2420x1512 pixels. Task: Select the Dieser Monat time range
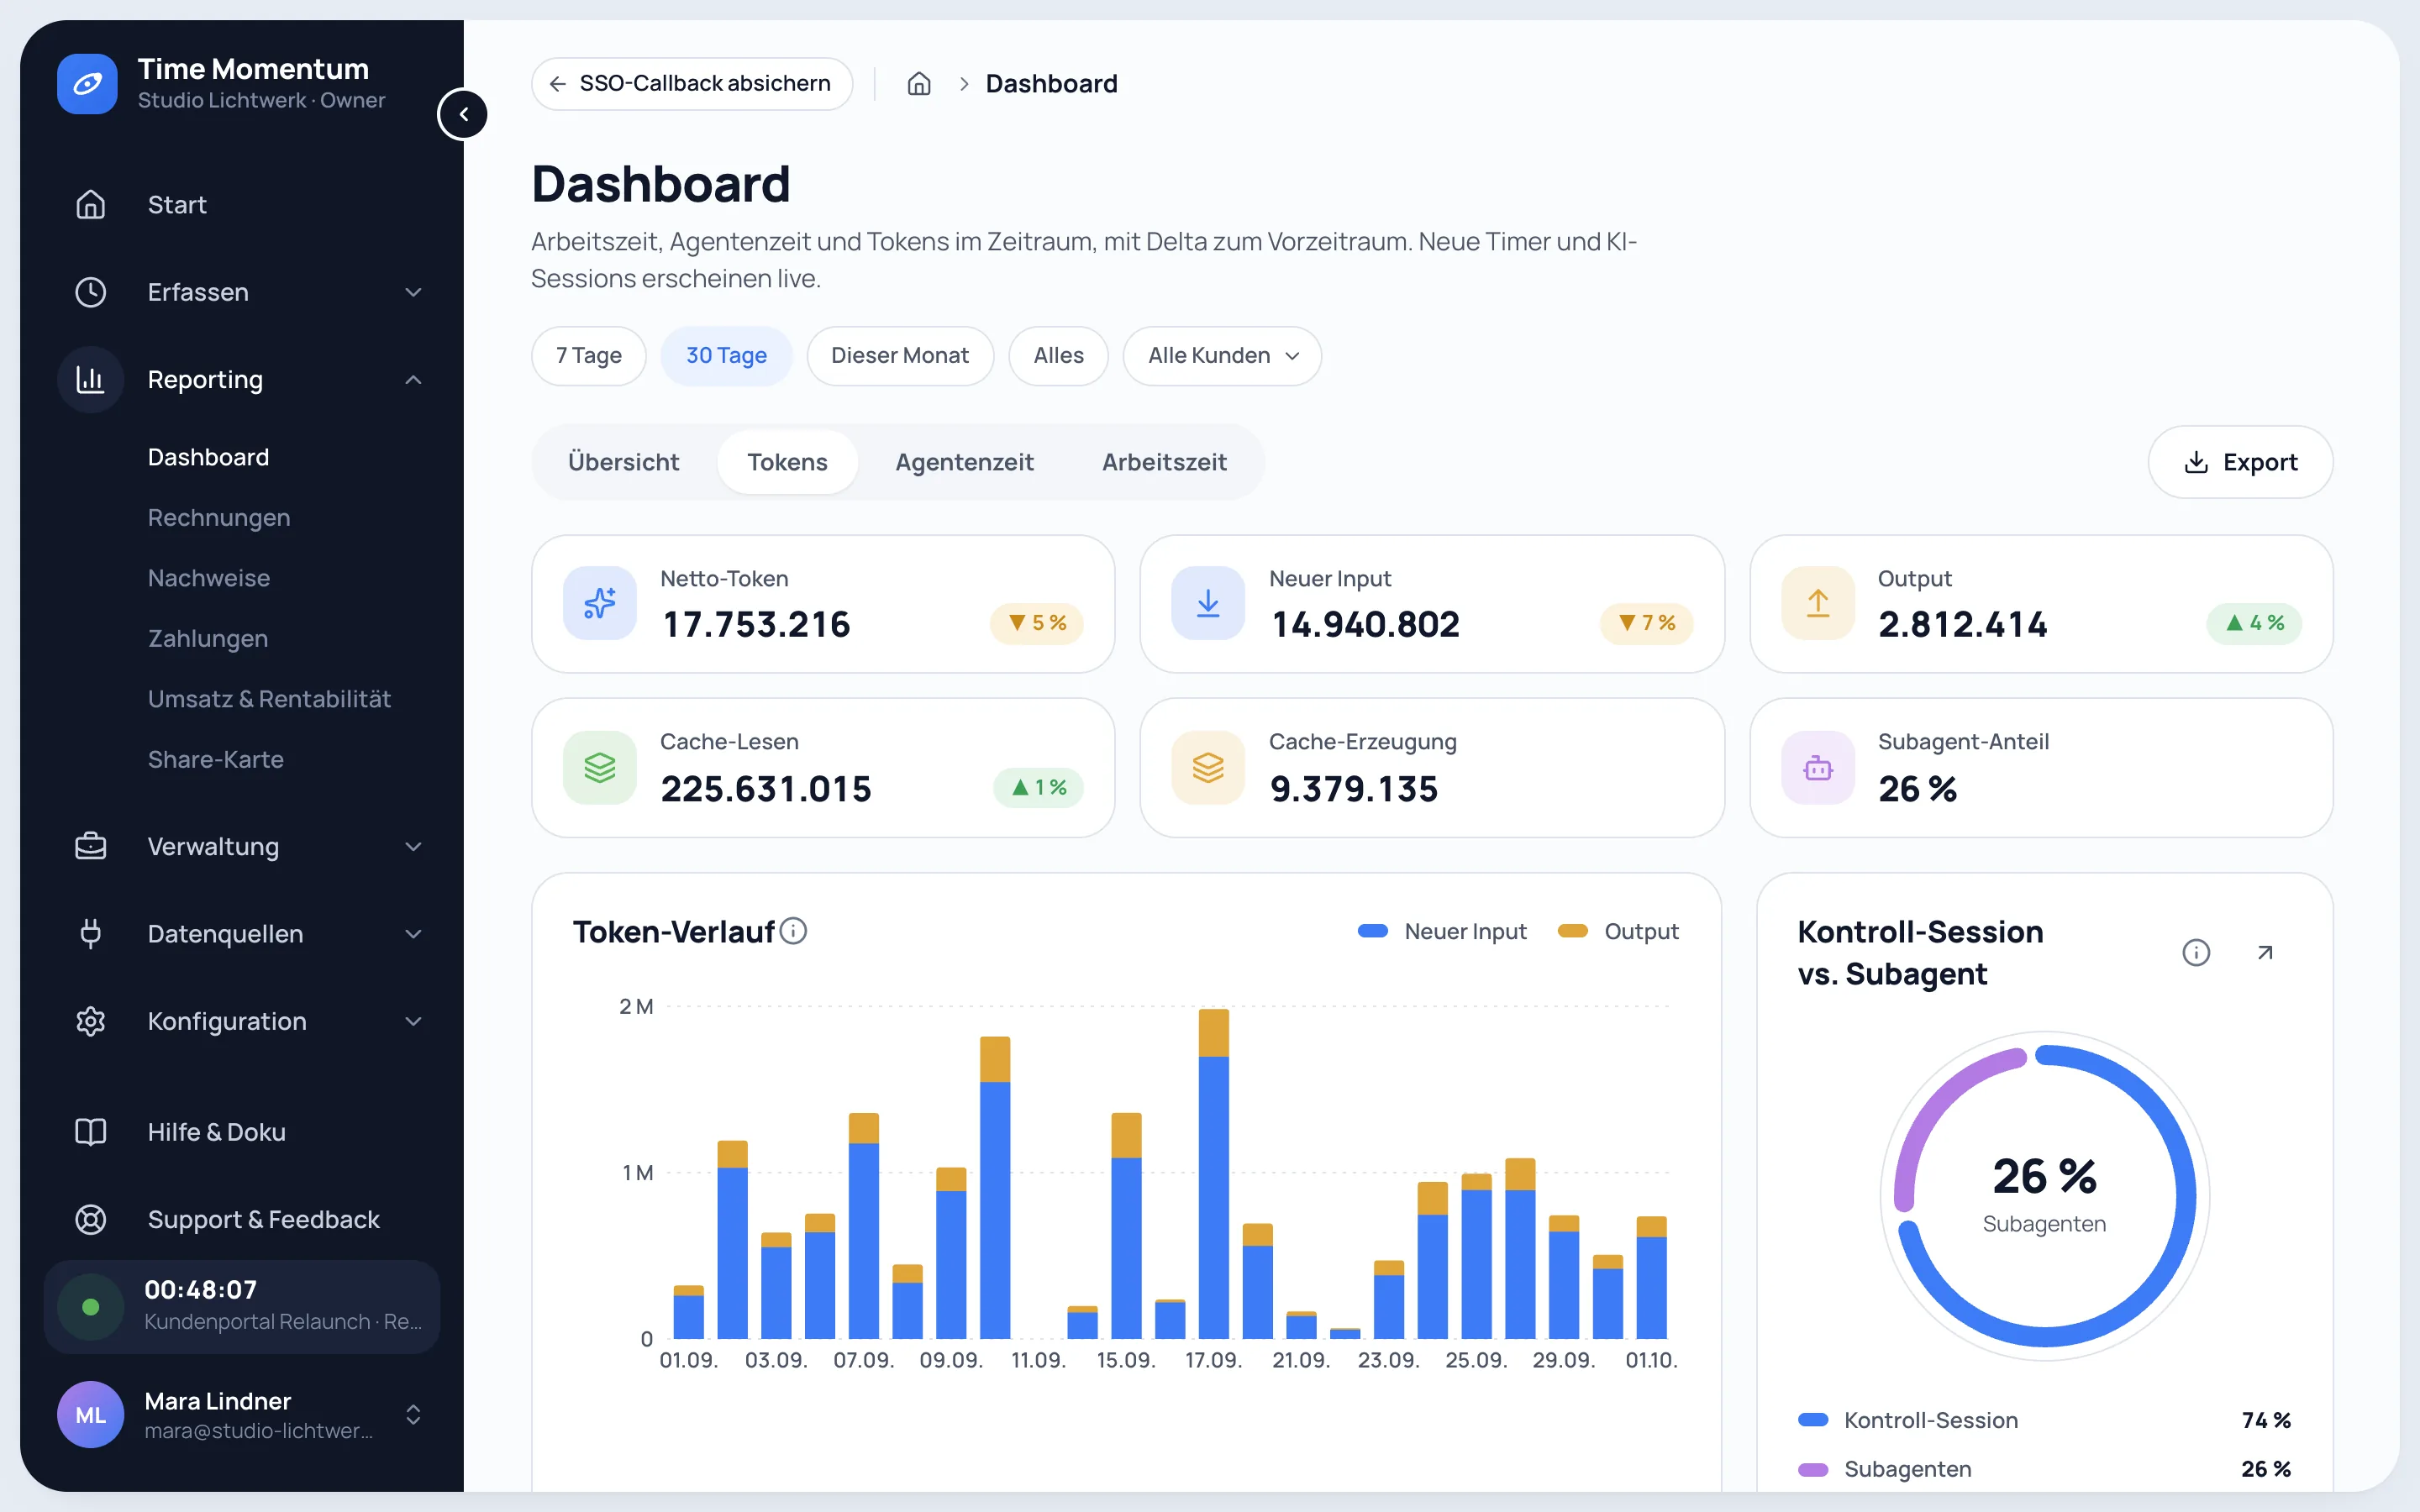[x=900, y=355]
